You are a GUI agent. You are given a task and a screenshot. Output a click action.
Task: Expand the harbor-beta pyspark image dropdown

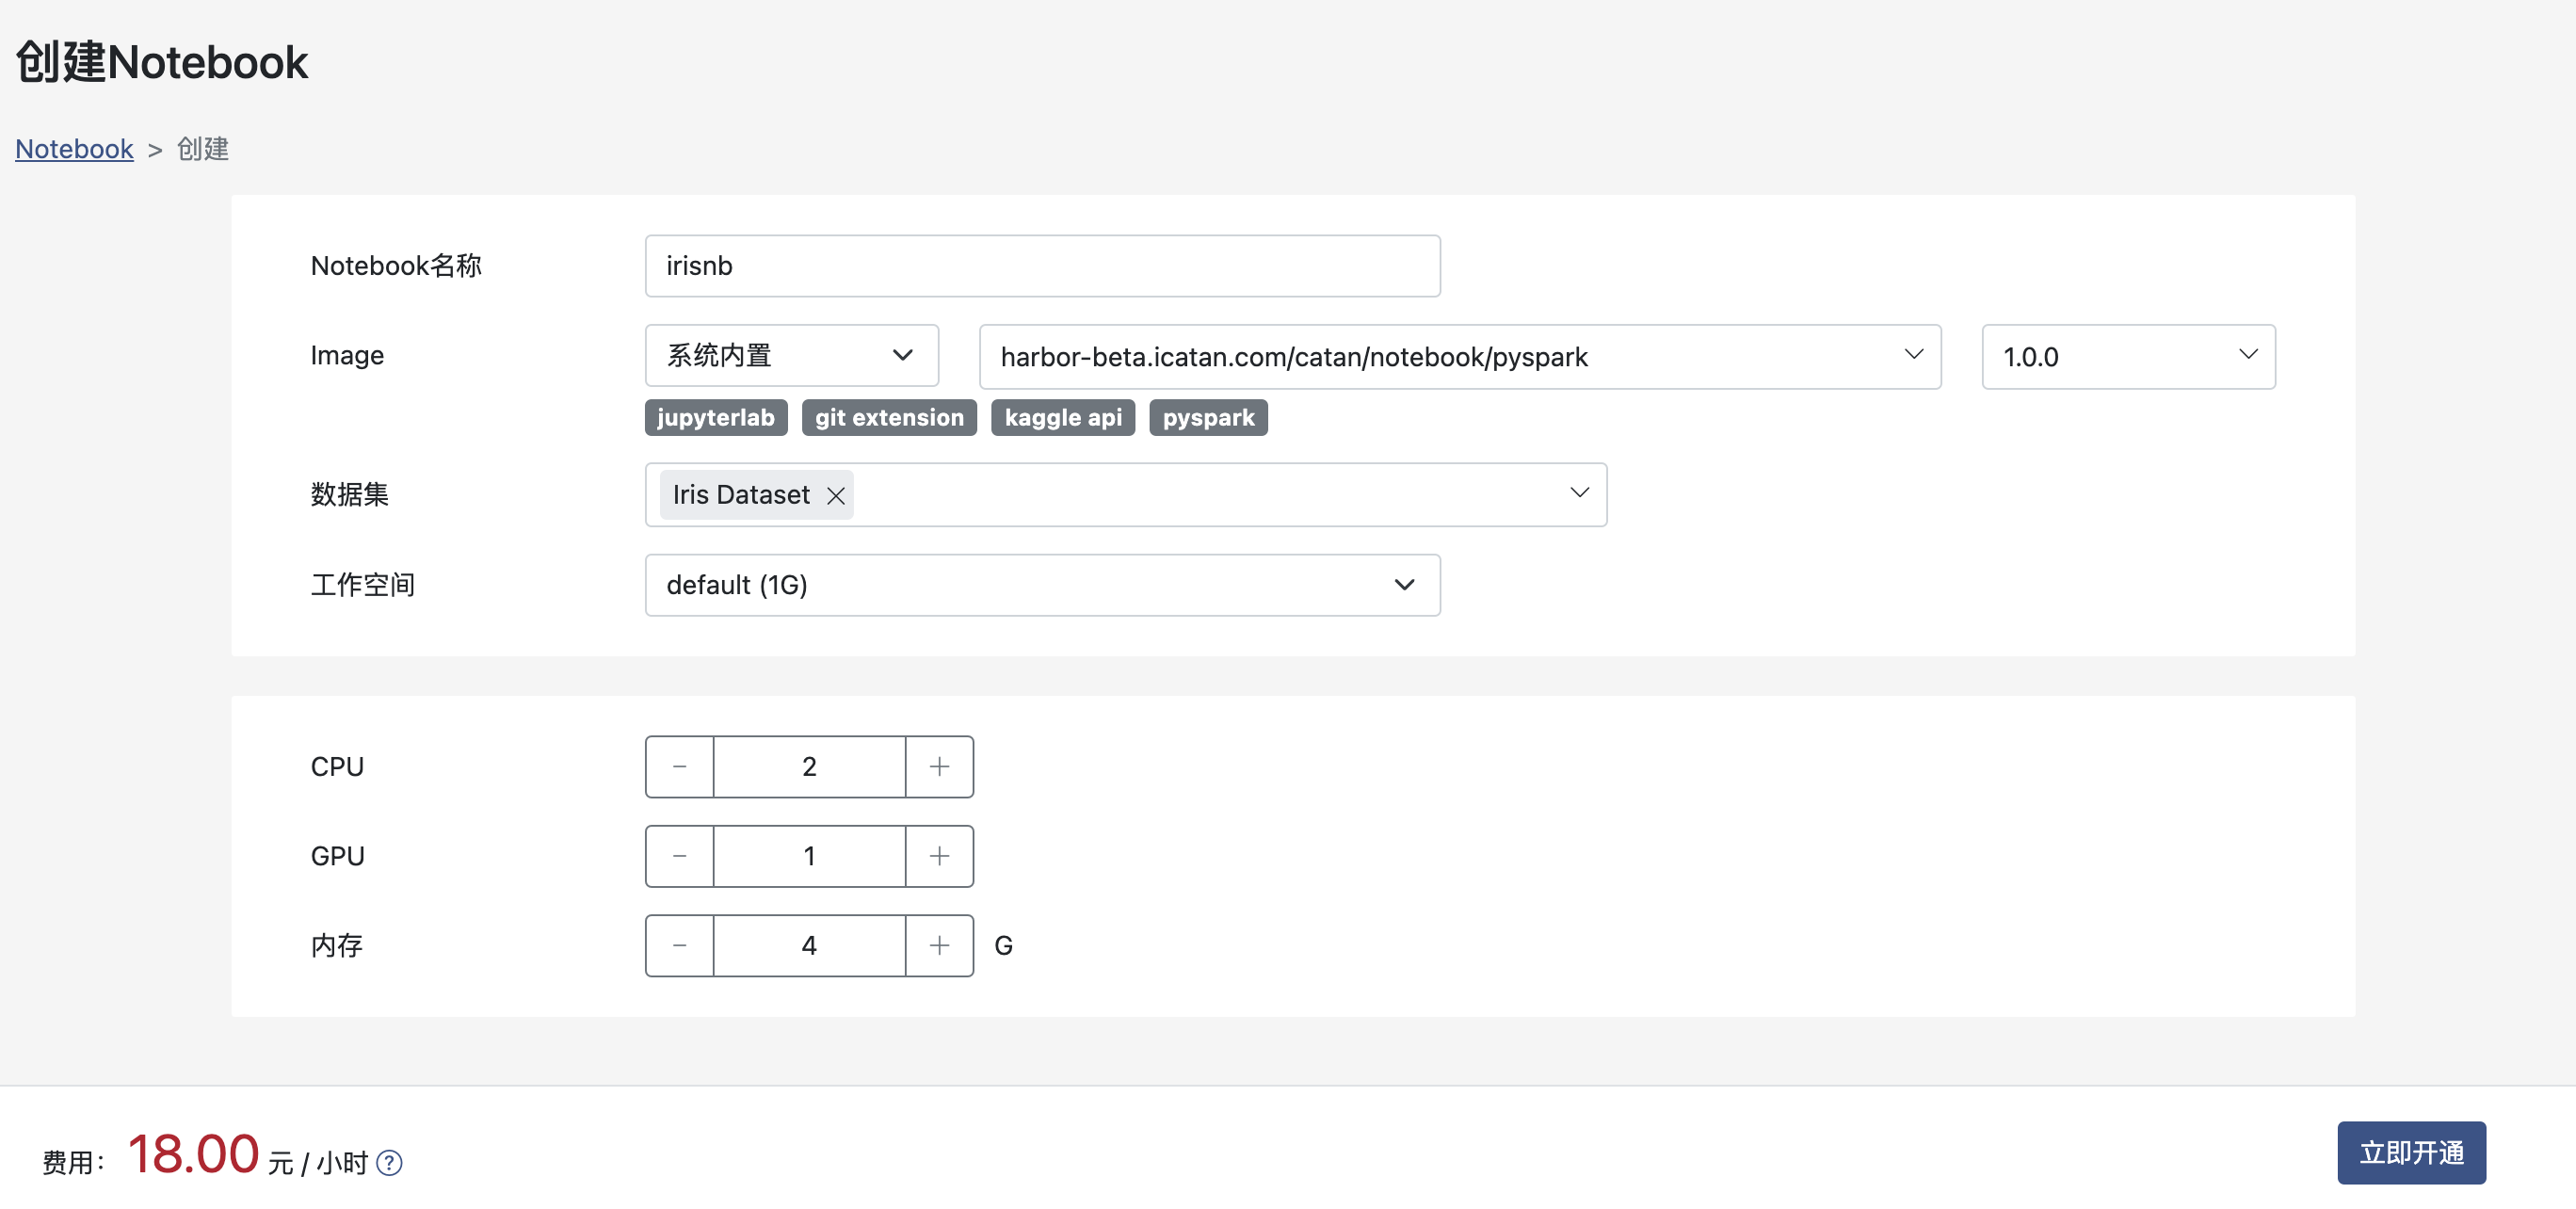tap(1459, 357)
